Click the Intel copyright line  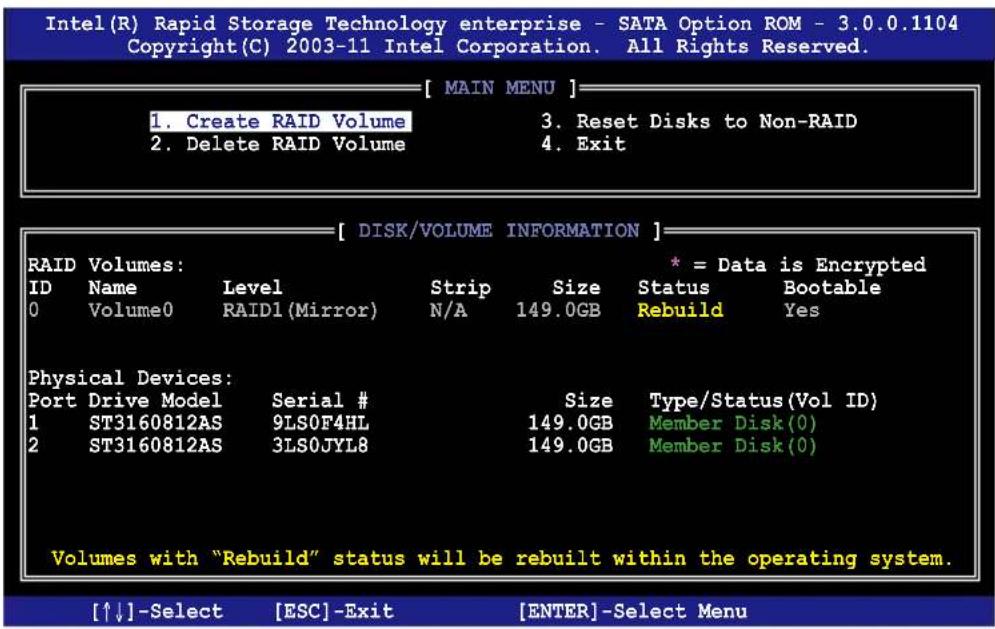[x=497, y=46]
